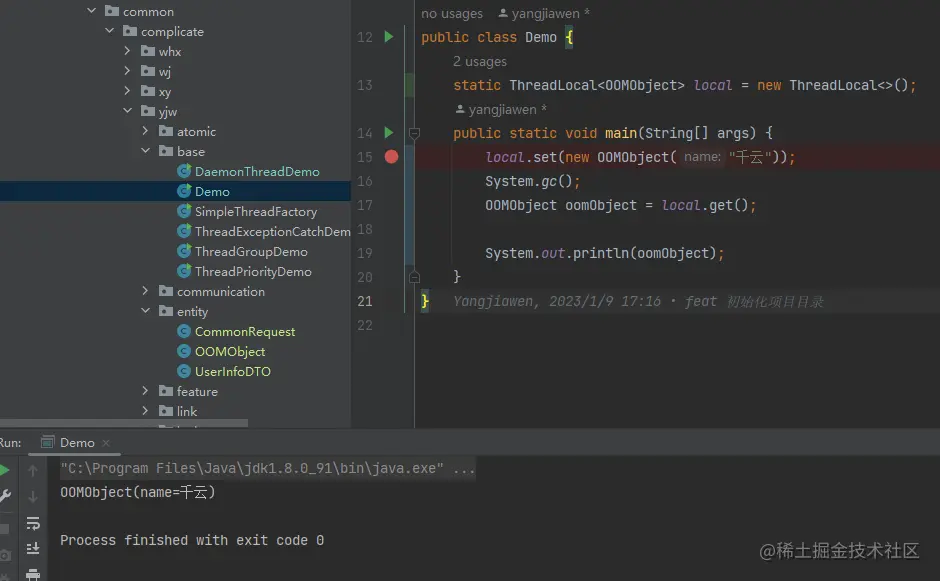Image resolution: width=940 pixels, height=581 pixels.
Task: Click the xy folder icon
Action: point(148,91)
